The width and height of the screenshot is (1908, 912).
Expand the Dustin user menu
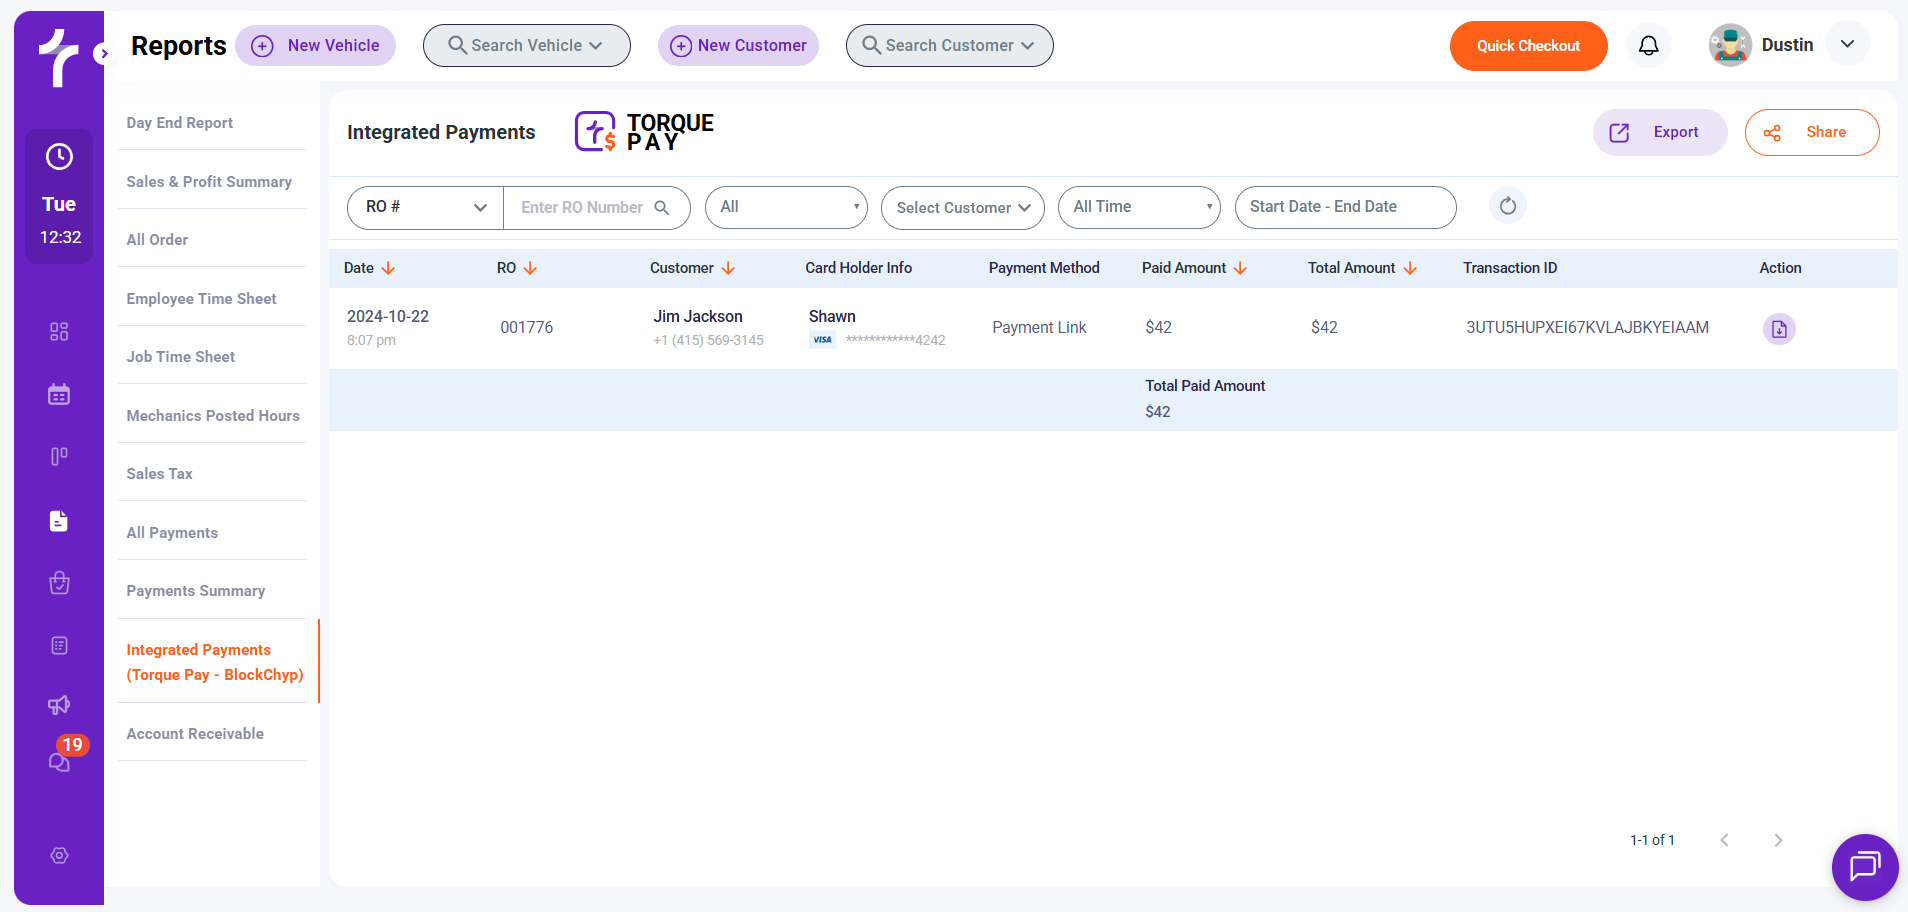(1847, 45)
